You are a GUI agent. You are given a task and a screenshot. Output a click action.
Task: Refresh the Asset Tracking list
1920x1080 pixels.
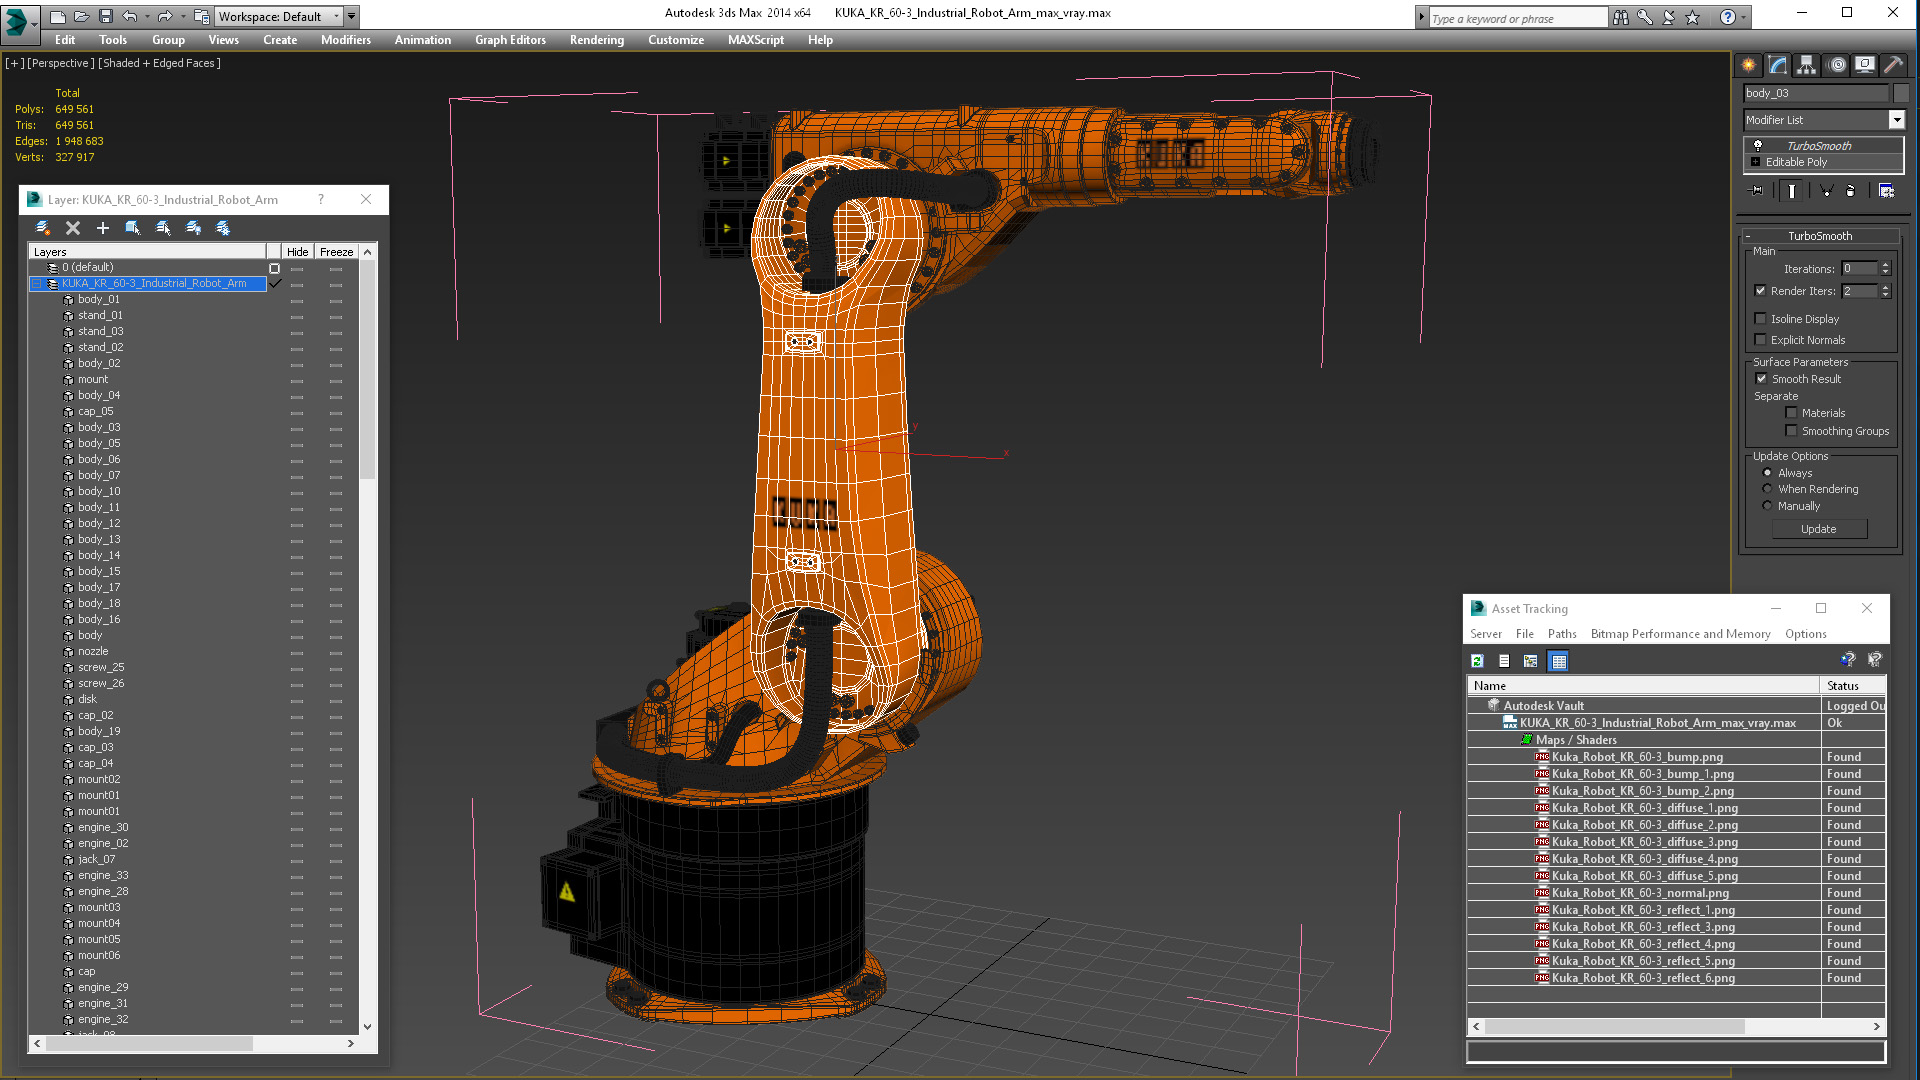(1477, 661)
